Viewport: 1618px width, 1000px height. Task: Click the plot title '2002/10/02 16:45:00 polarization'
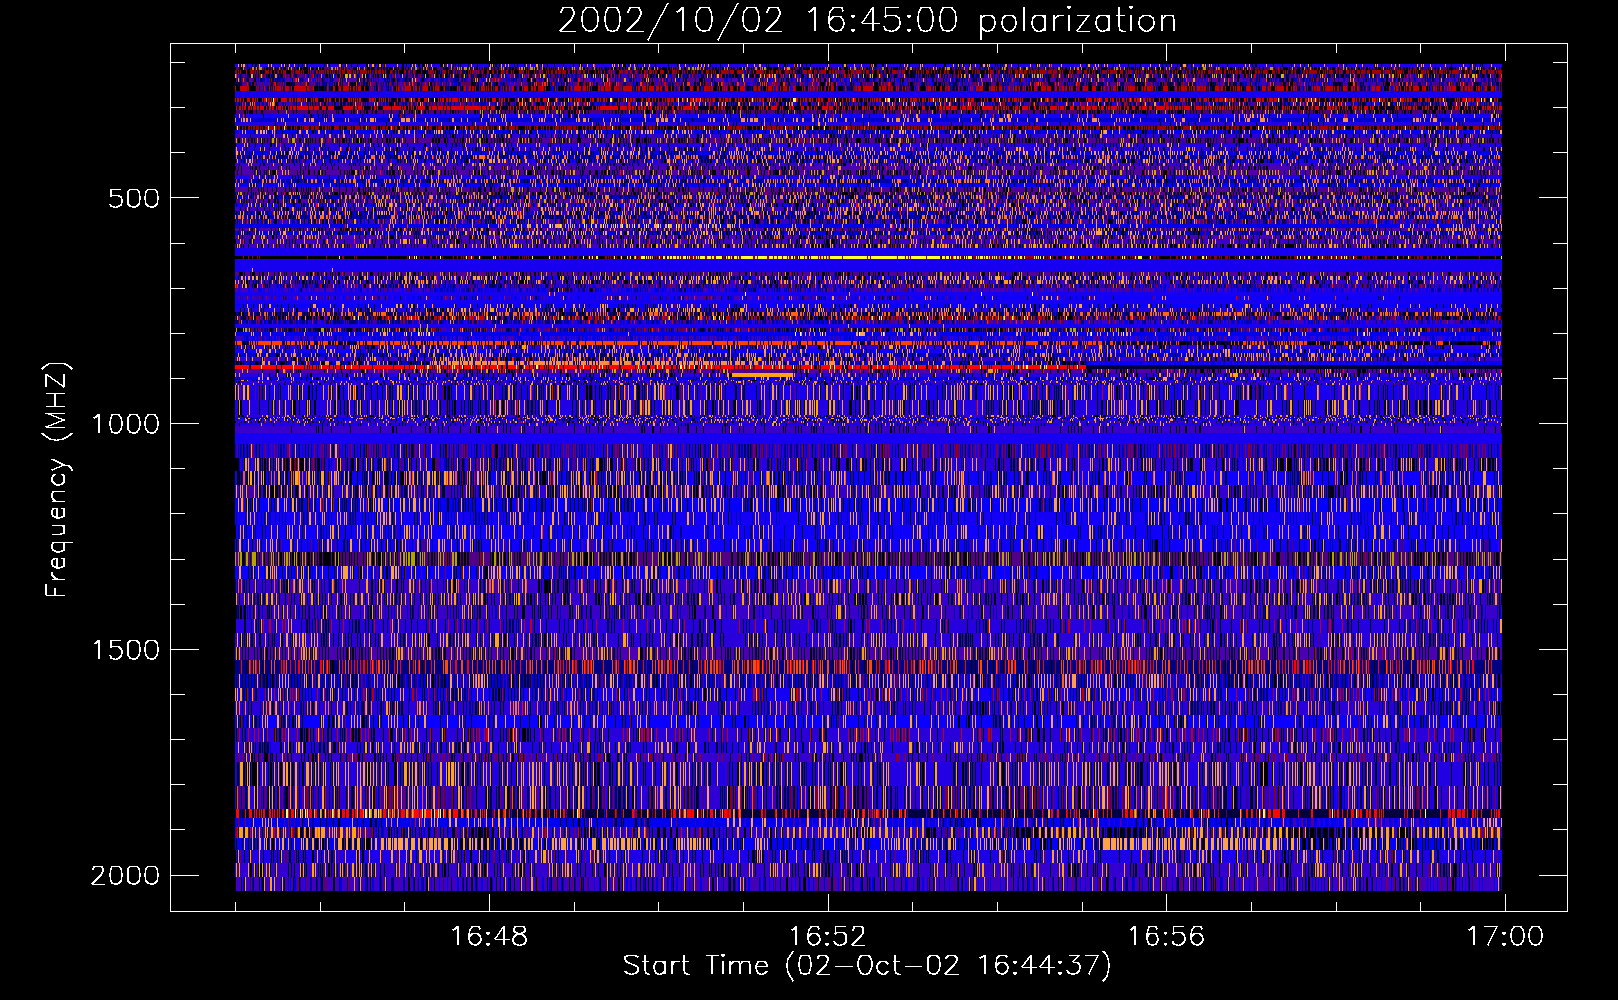(867, 21)
